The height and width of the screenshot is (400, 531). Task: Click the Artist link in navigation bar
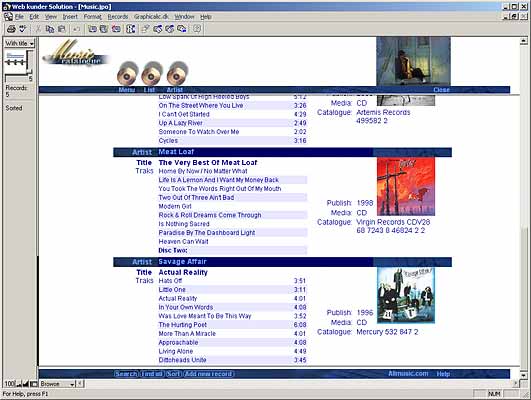(x=175, y=90)
